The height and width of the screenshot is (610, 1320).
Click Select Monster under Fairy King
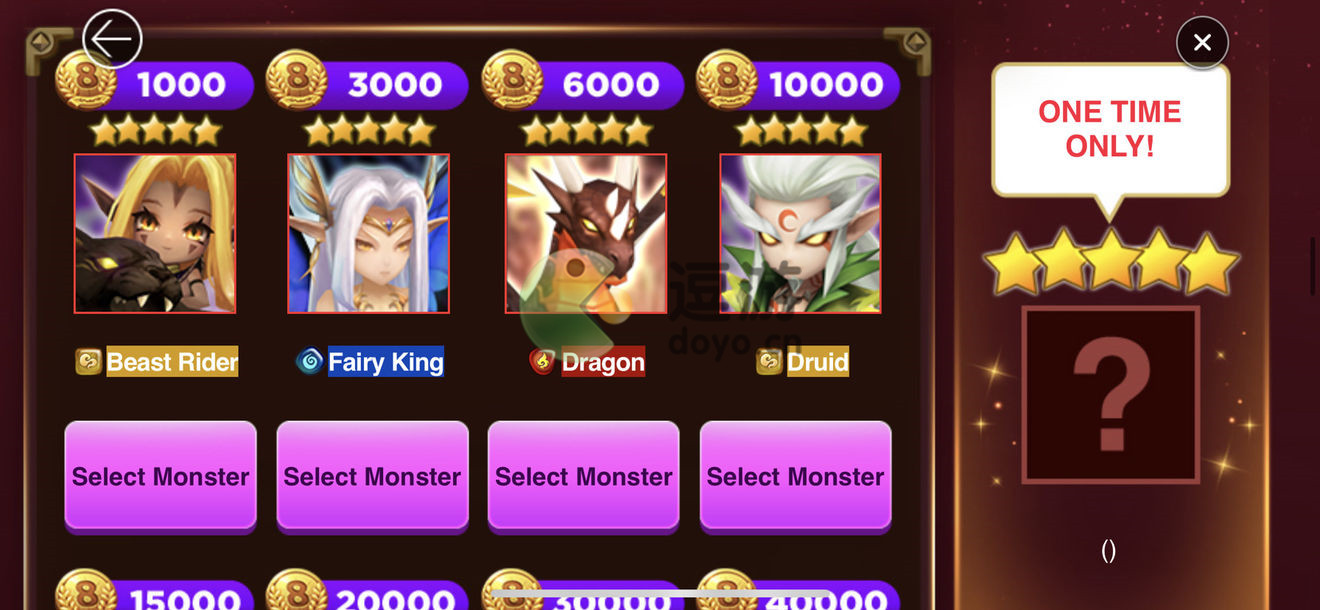tap(372, 476)
